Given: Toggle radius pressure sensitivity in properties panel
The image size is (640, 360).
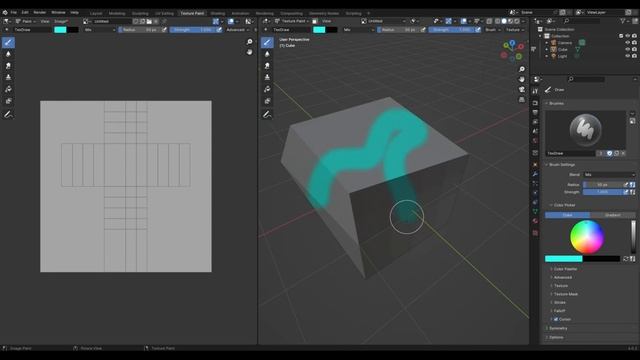Looking at the screenshot, I should [626, 185].
